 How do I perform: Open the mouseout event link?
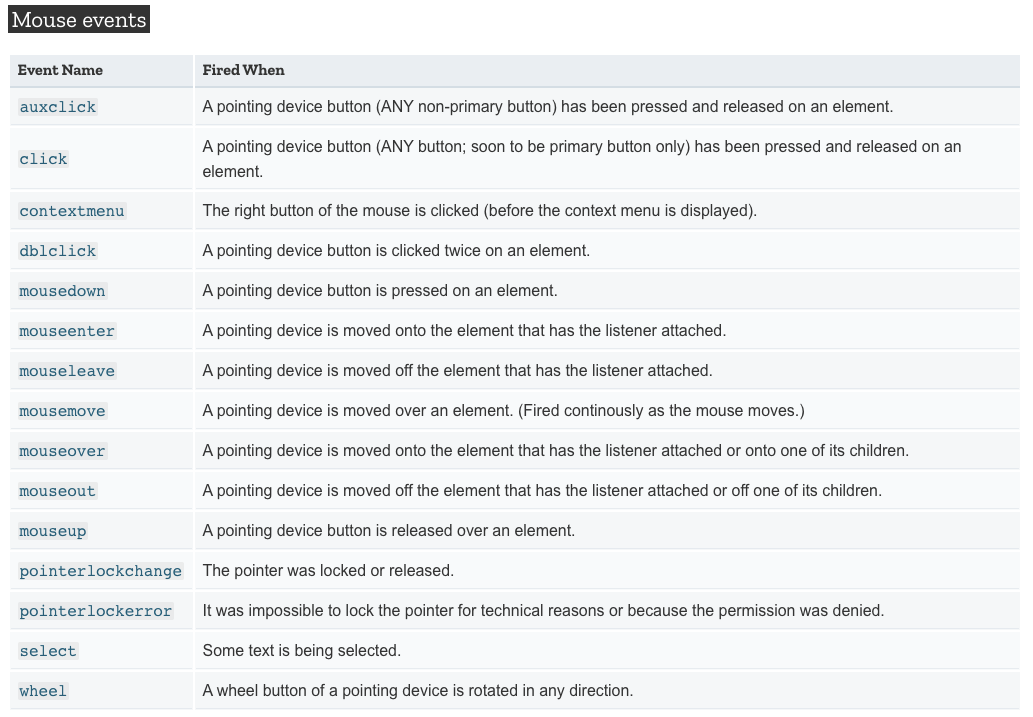click(58, 491)
